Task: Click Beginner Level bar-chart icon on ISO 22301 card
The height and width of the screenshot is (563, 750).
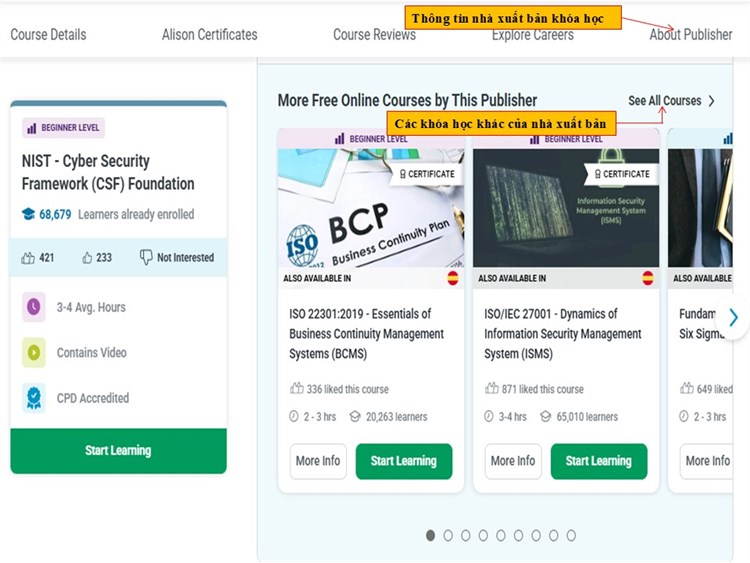Action: click(x=340, y=139)
